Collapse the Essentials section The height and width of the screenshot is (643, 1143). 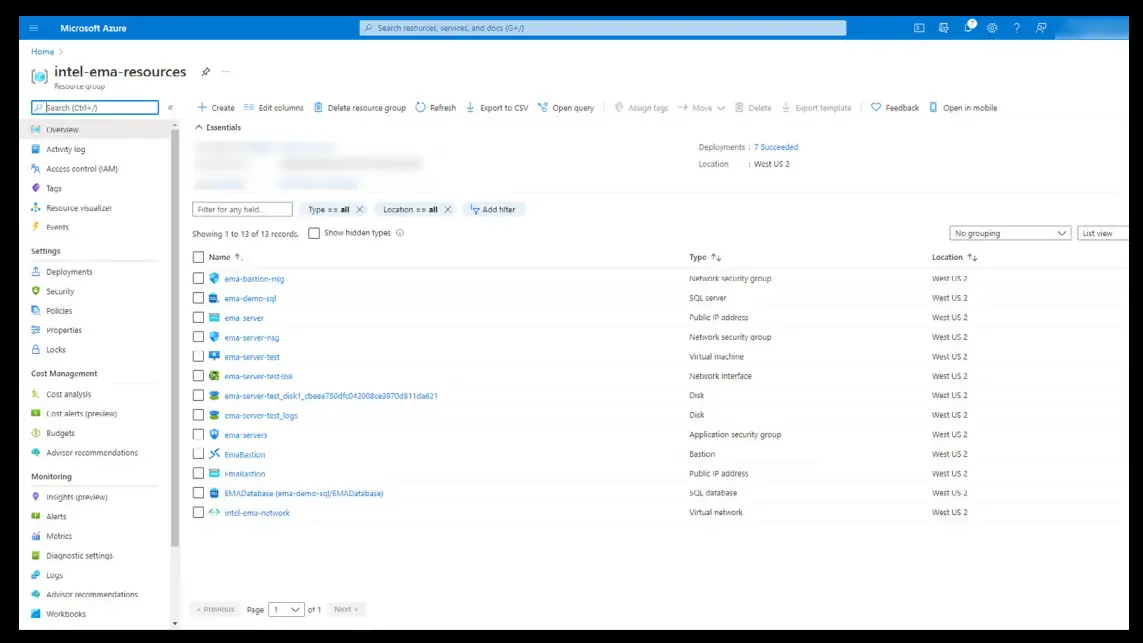click(x=217, y=128)
